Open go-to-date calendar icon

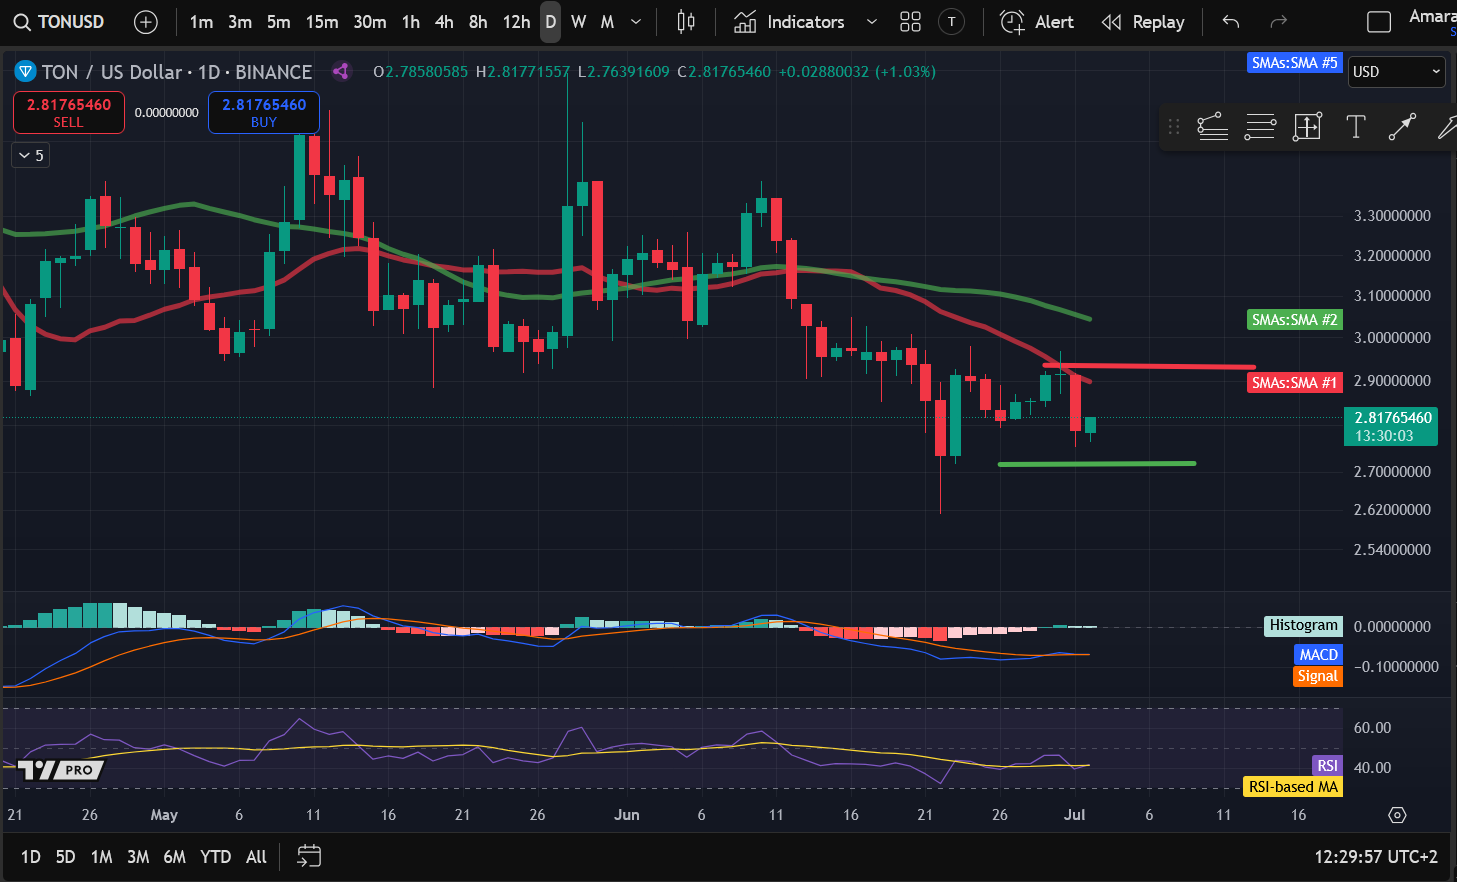309,857
